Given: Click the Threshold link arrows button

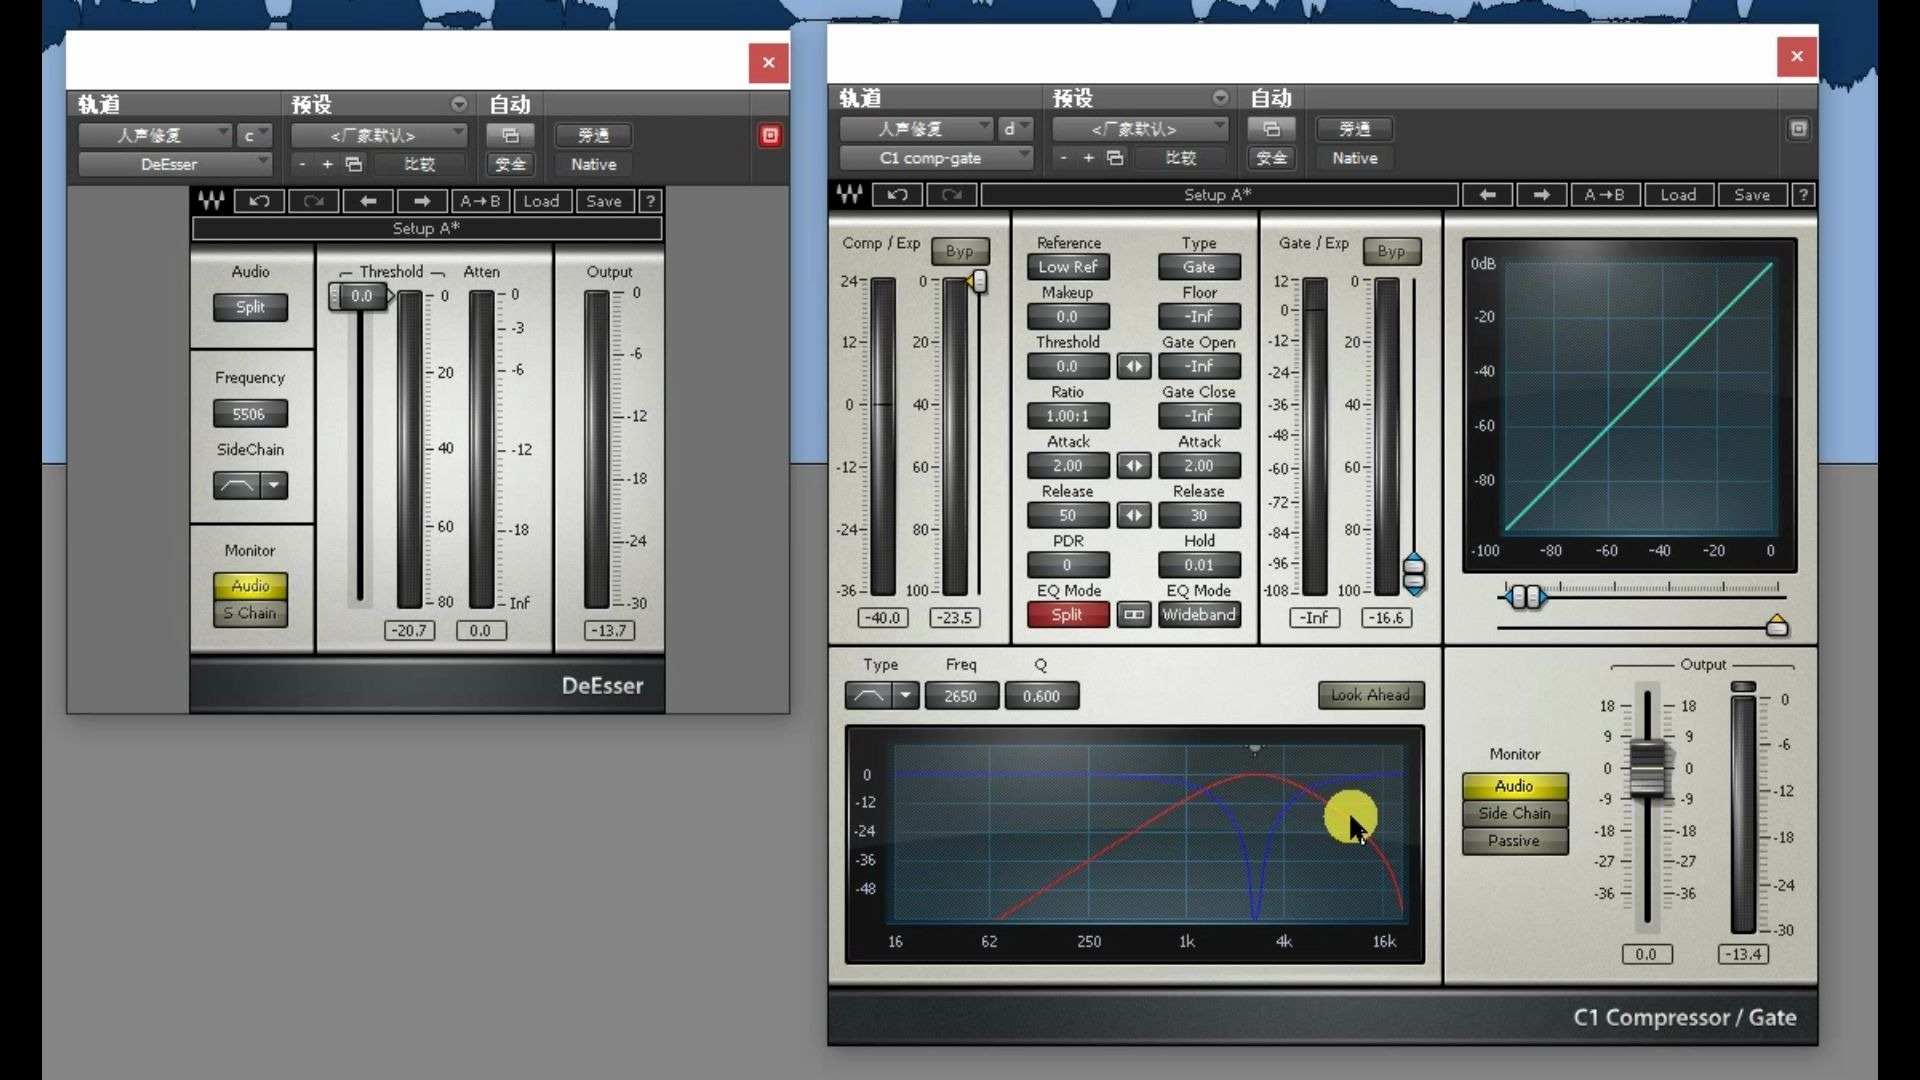Looking at the screenshot, I should tap(1133, 366).
